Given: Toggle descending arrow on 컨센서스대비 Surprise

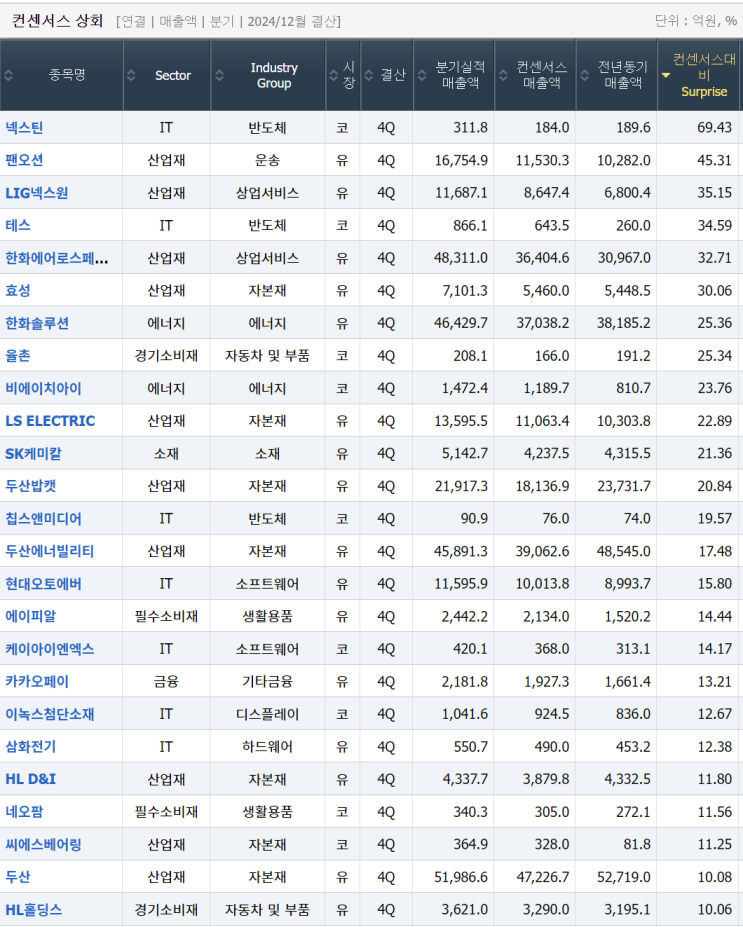Looking at the screenshot, I should [x=666, y=76].
